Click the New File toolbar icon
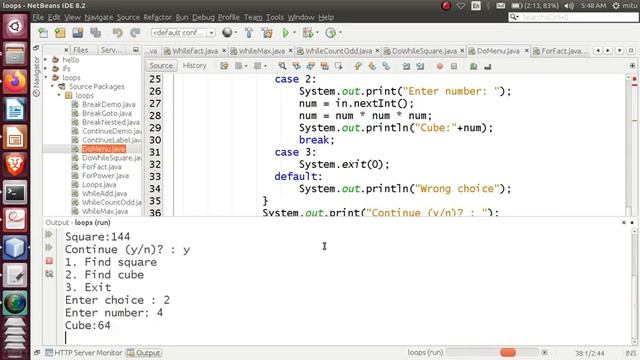 [43, 33]
